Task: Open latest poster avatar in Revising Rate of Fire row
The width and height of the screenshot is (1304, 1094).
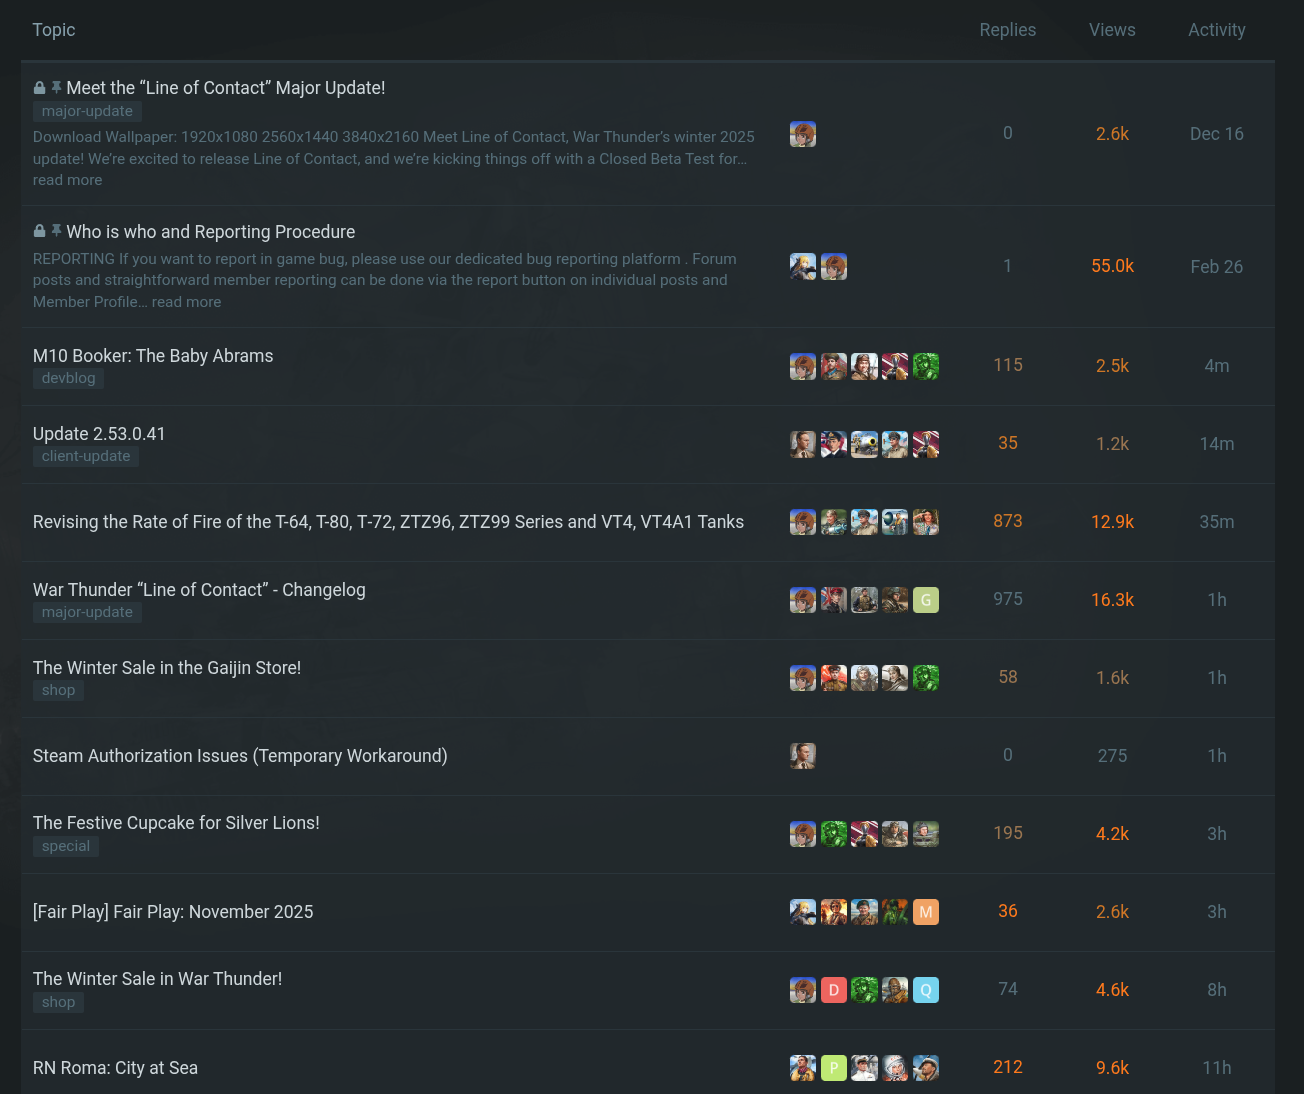Action: [926, 522]
